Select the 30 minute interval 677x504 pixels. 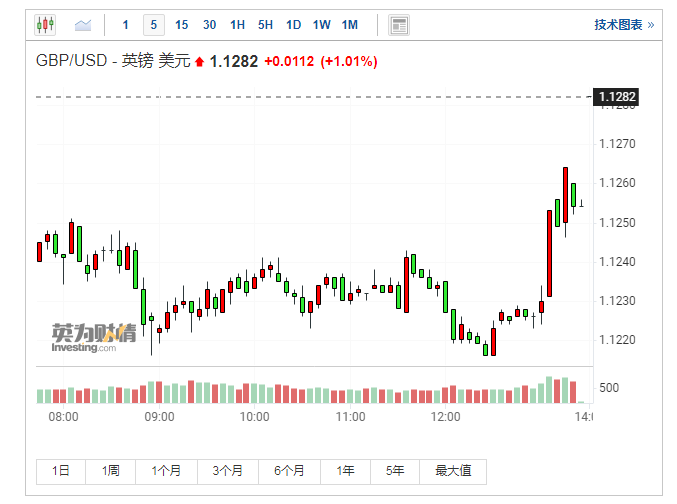click(x=210, y=25)
